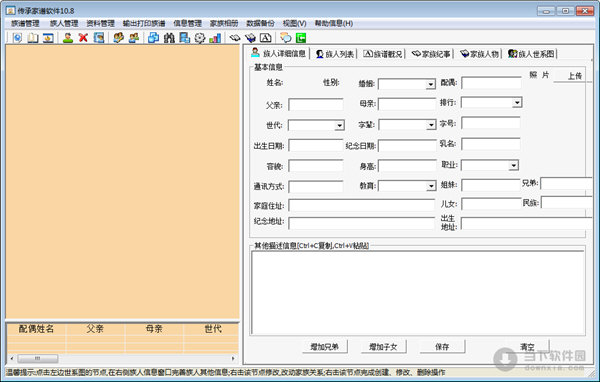Screen dimensions: 600x382
Task: Switch to the 家族人物 tab
Action: [479, 54]
